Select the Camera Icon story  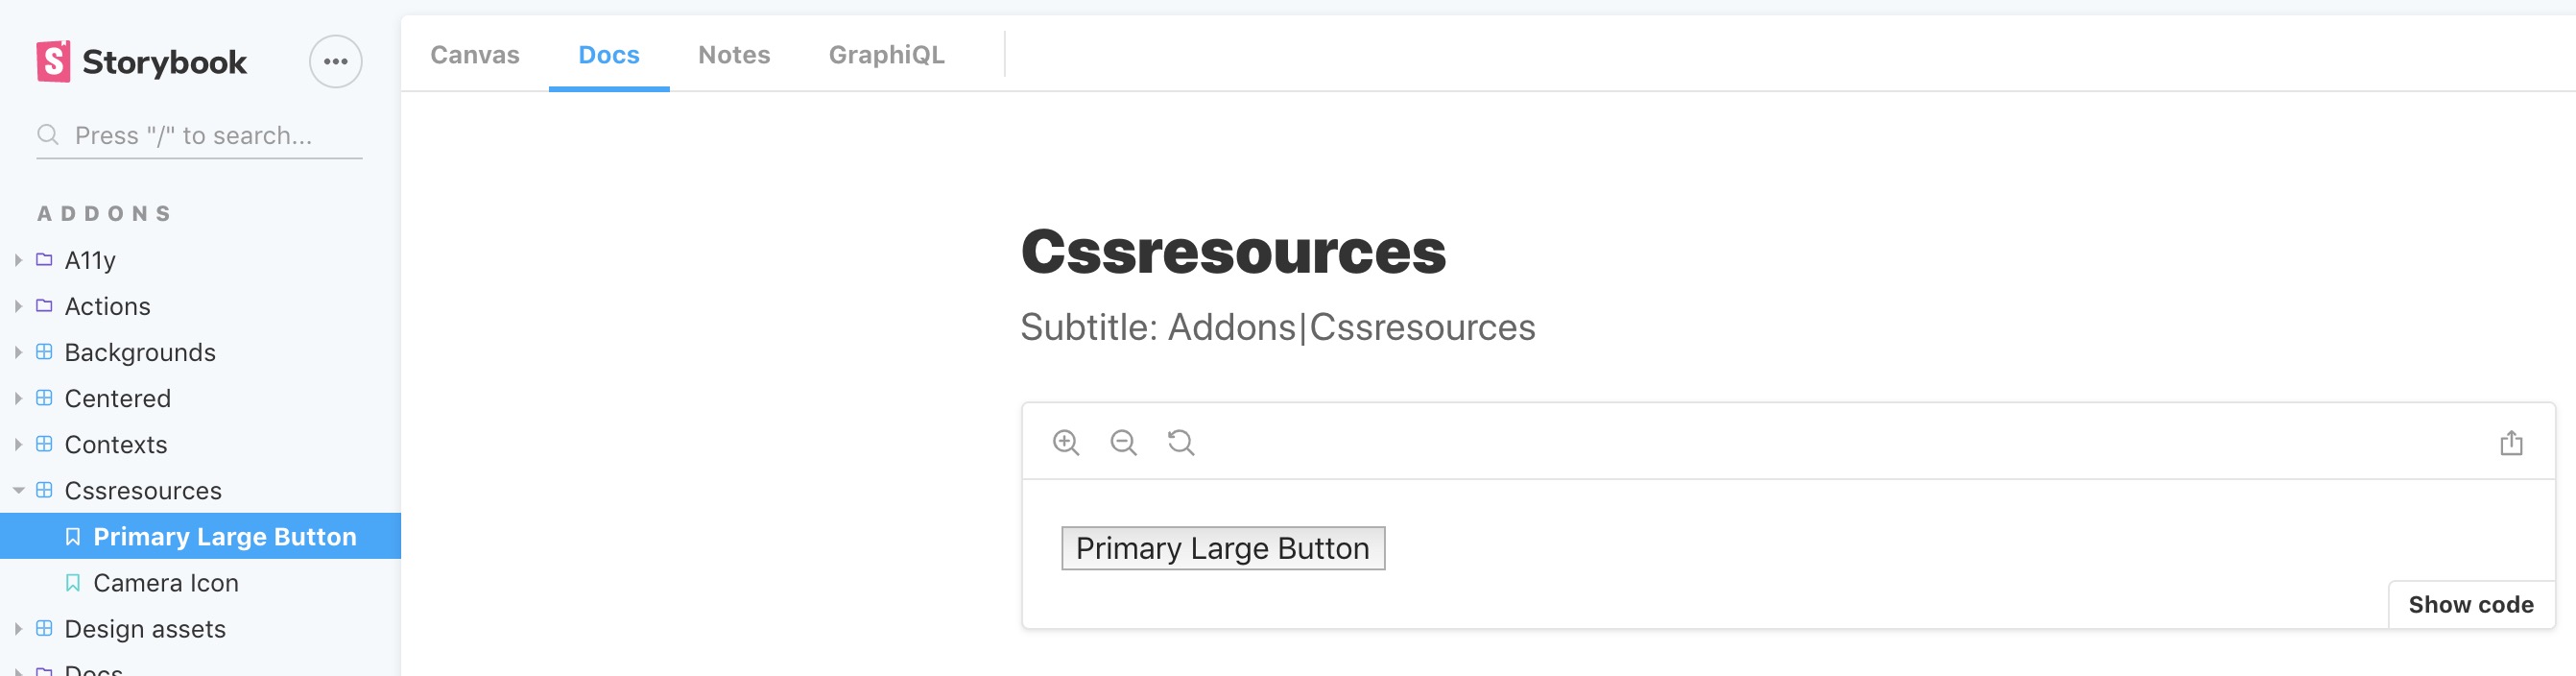coord(166,583)
